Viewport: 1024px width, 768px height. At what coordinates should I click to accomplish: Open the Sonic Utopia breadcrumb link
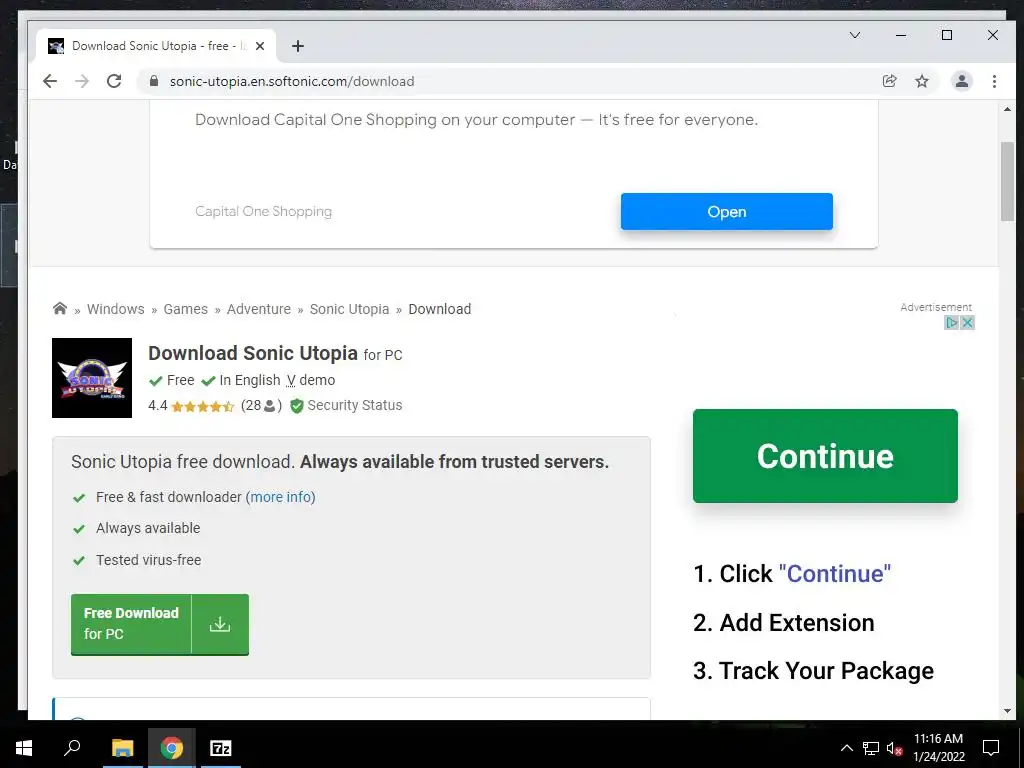point(349,309)
